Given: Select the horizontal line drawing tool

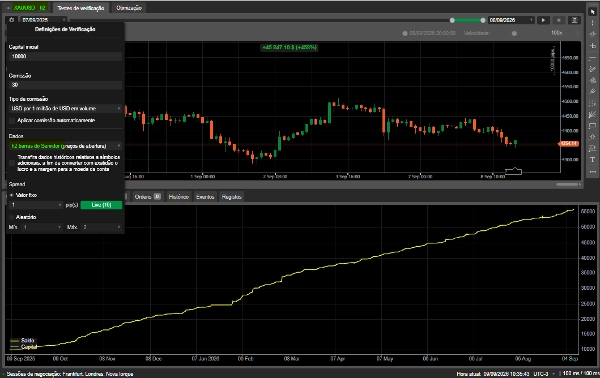Looking at the screenshot, I should tap(592, 58).
